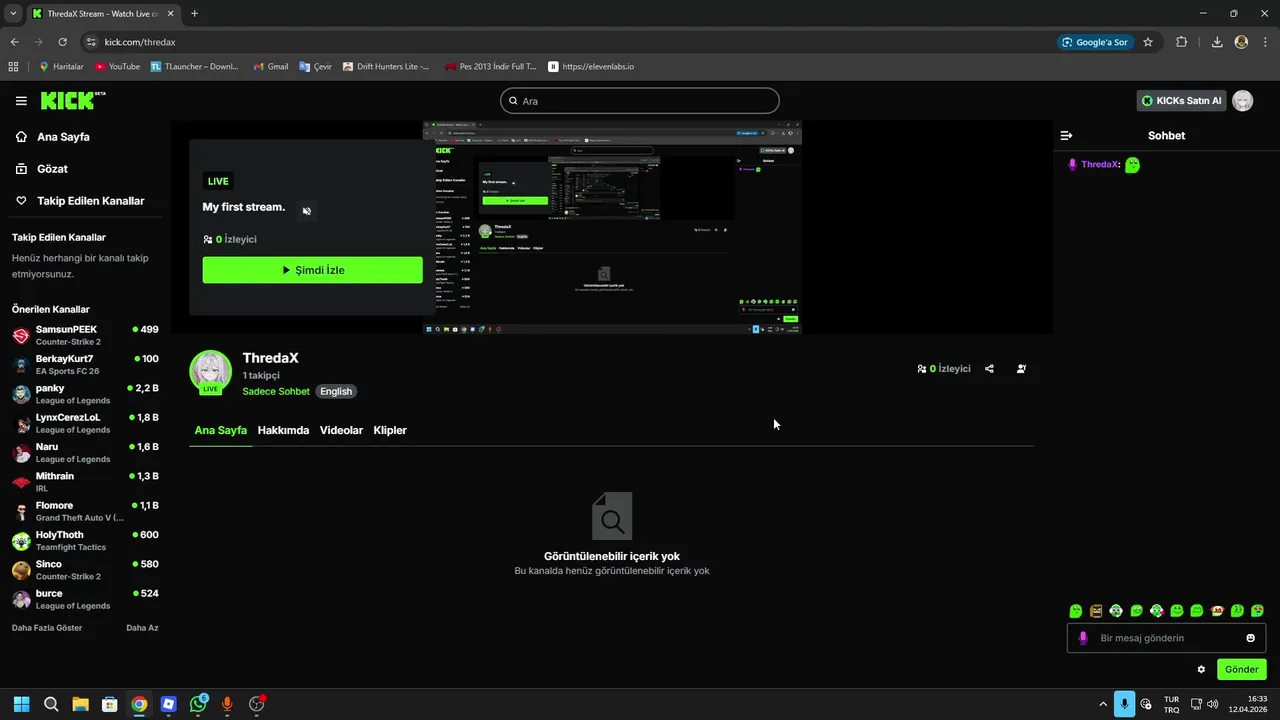Open a new browser tab

click(x=194, y=13)
